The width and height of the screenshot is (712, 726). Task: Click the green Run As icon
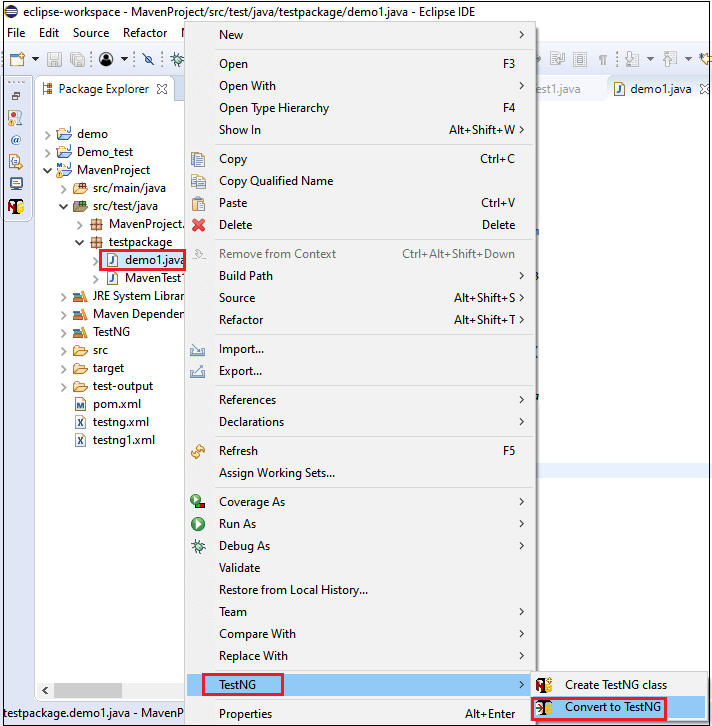click(x=198, y=524)
